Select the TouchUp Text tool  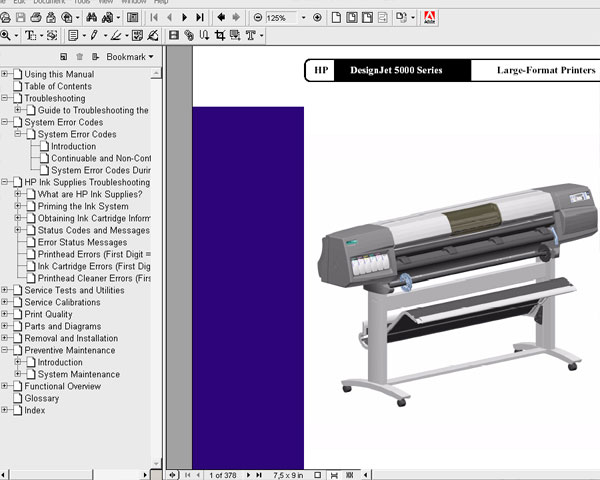(251, 36)
